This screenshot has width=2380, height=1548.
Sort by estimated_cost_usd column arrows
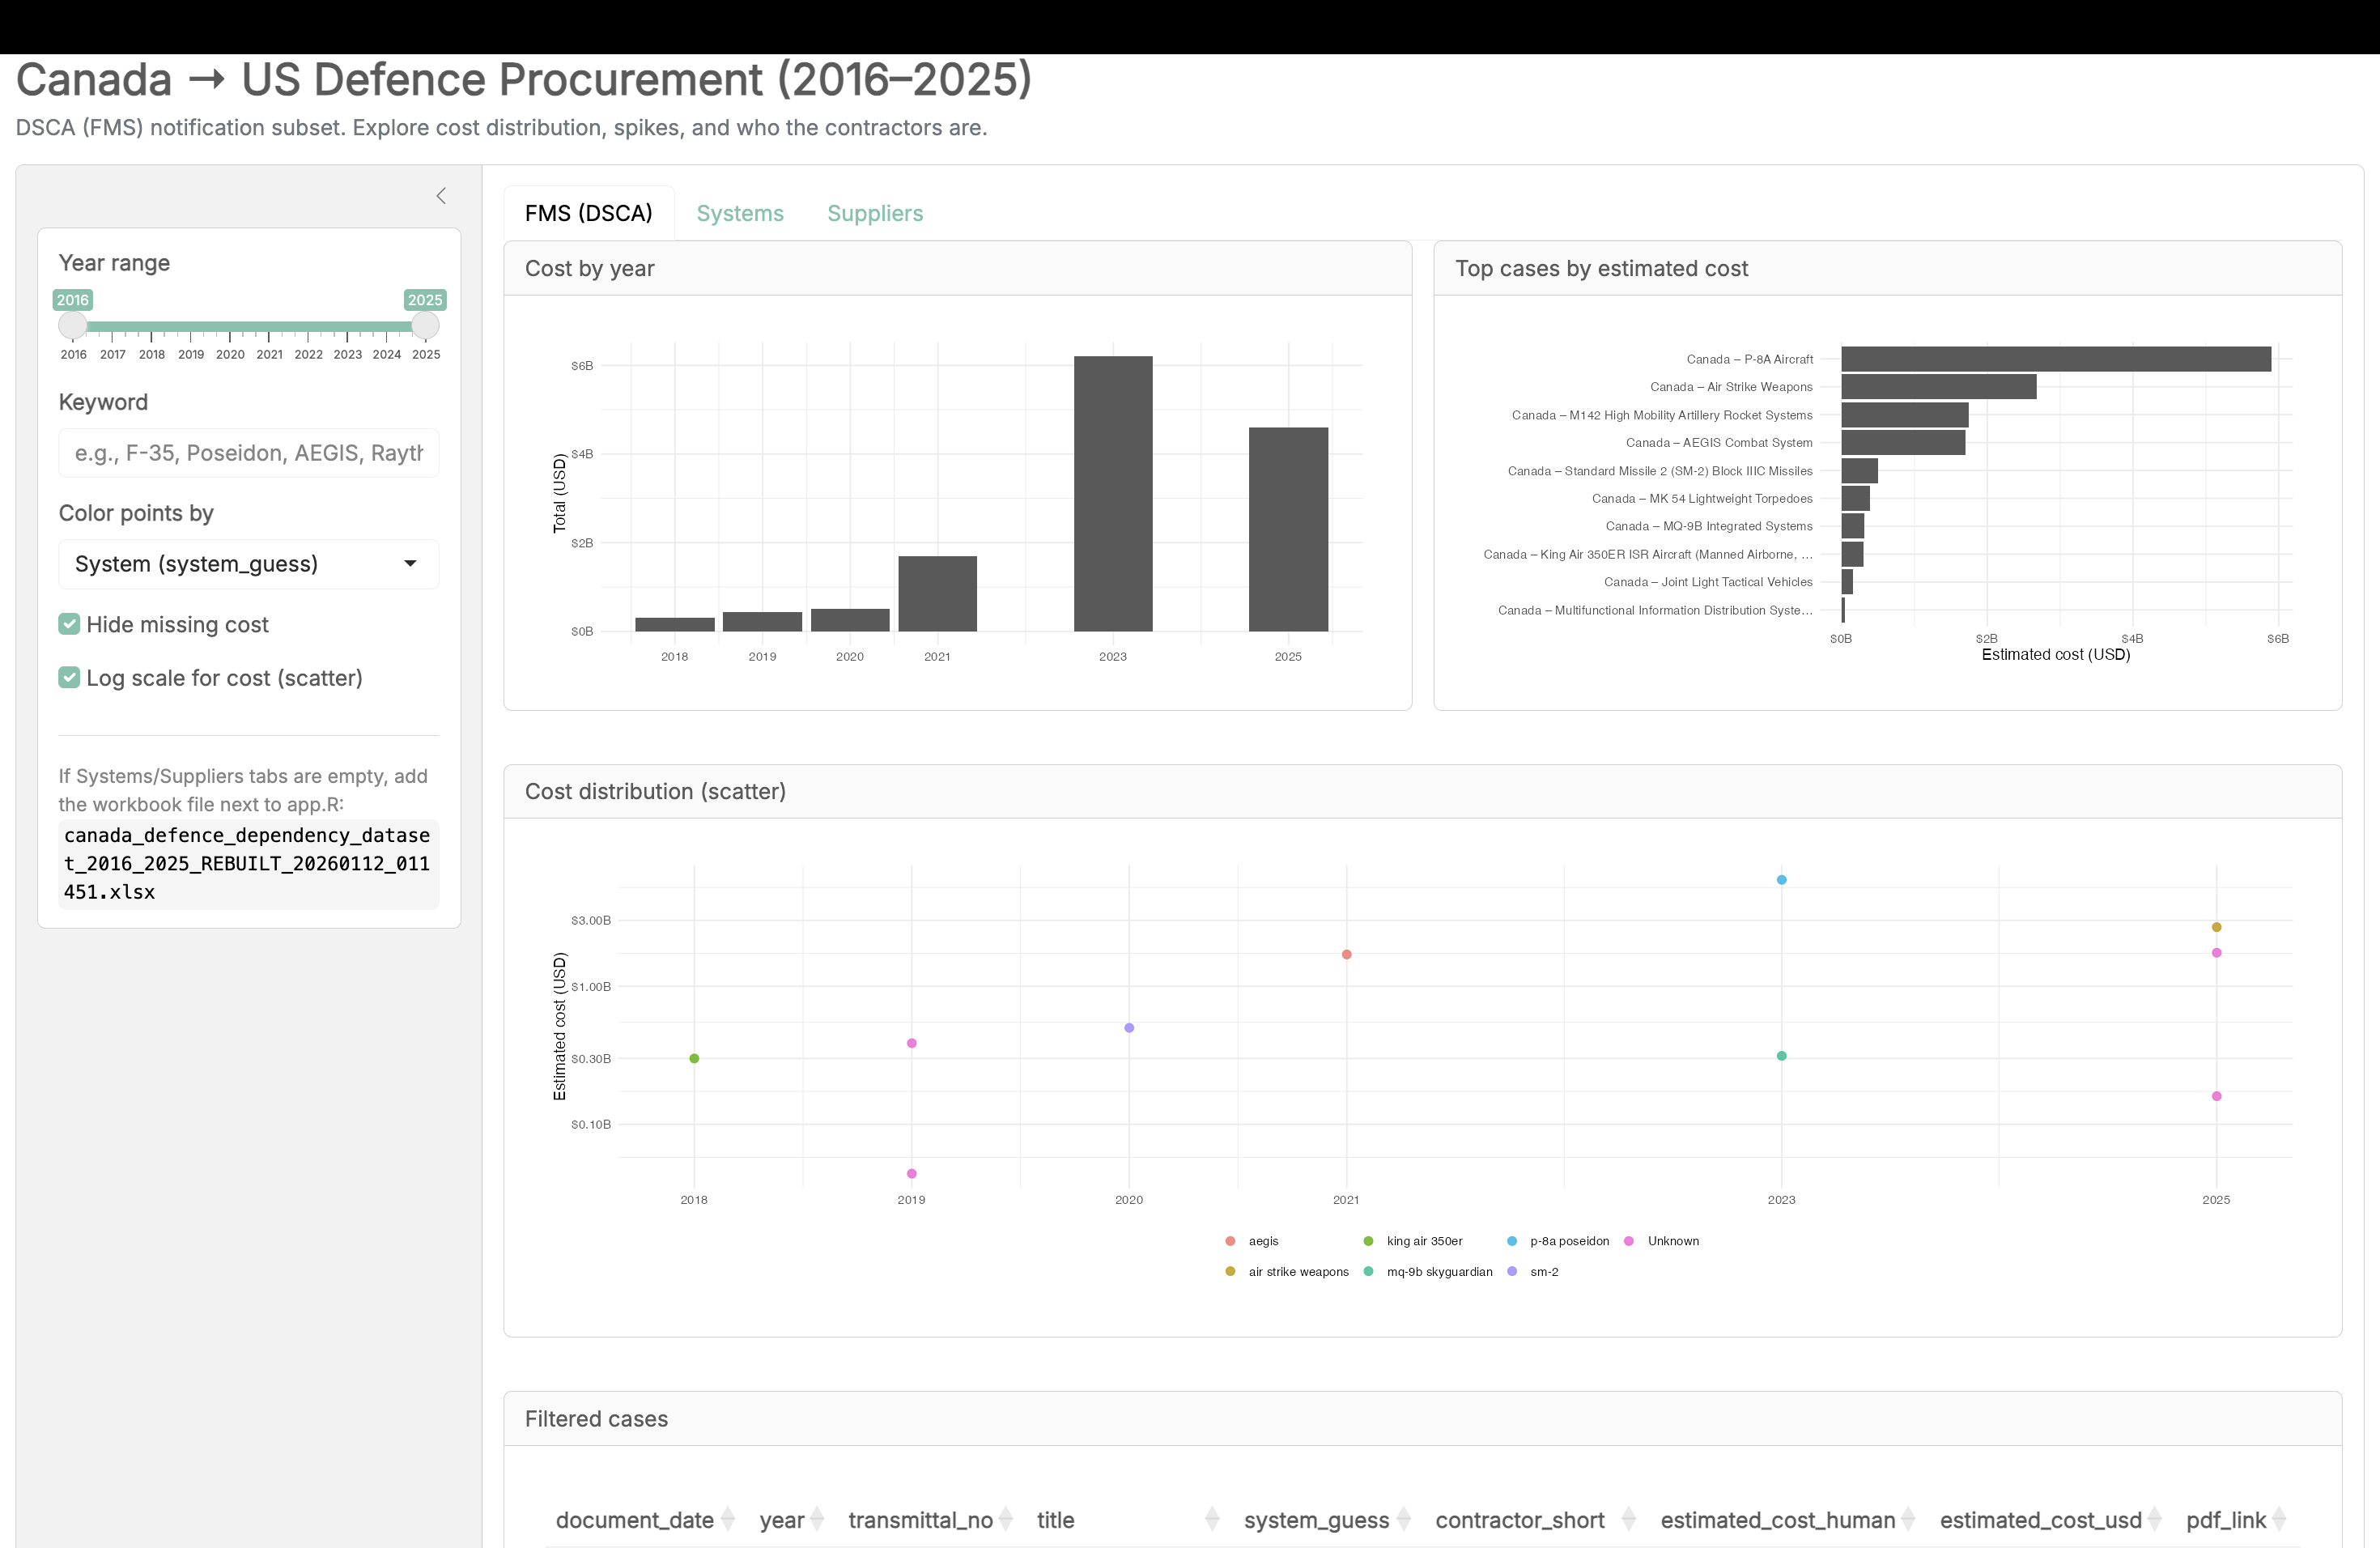(2154, 1519)
